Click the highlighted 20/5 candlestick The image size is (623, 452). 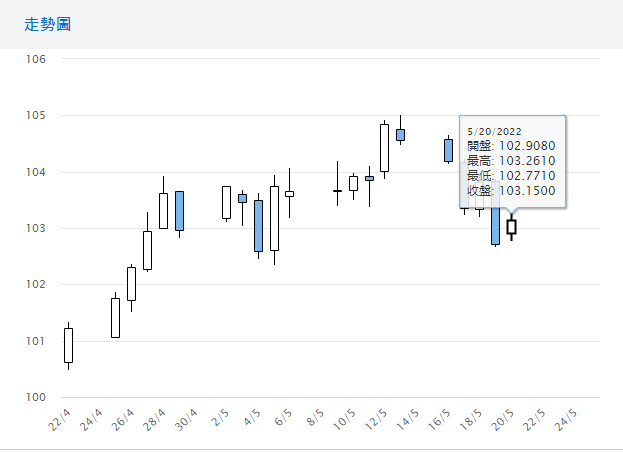(x=512, y=227)
